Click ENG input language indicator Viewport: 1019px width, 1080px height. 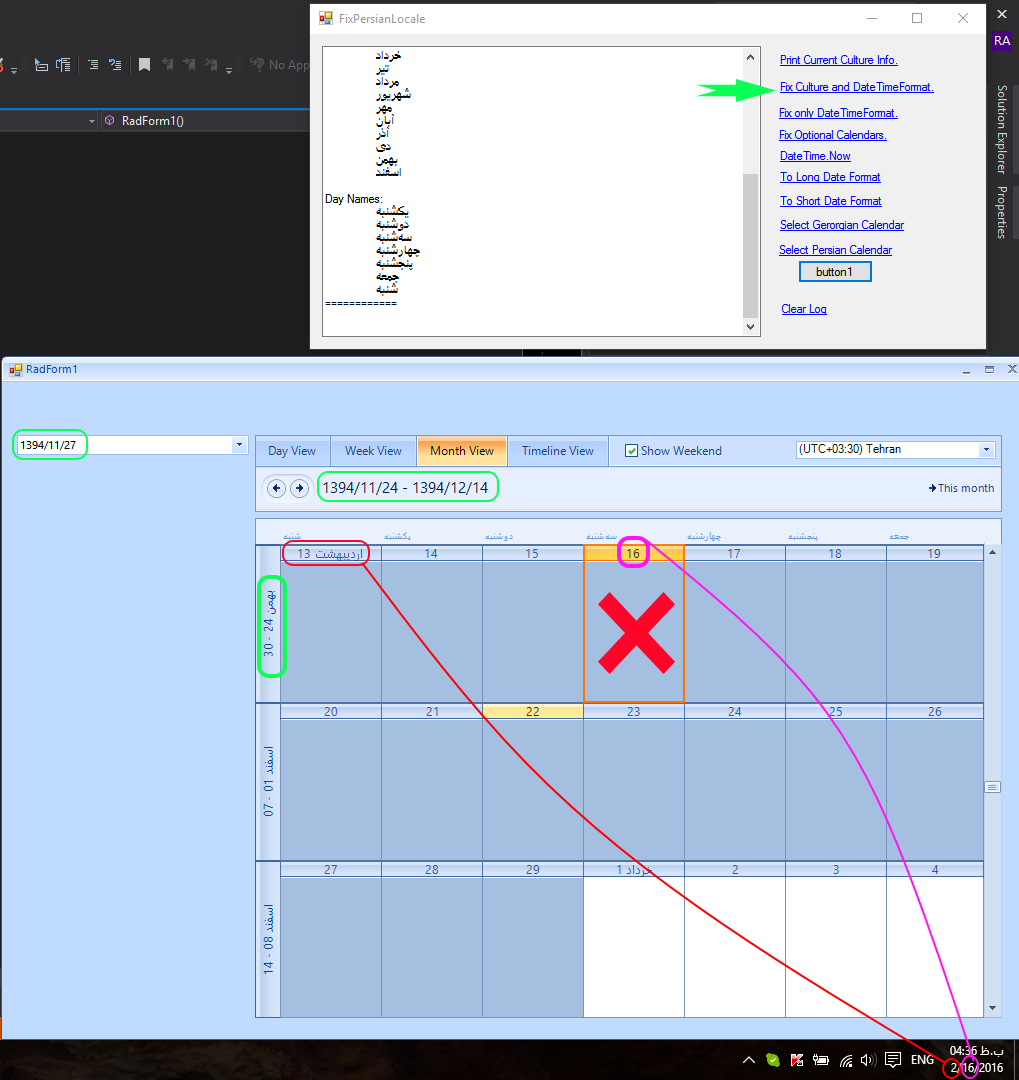point(922,1060)
